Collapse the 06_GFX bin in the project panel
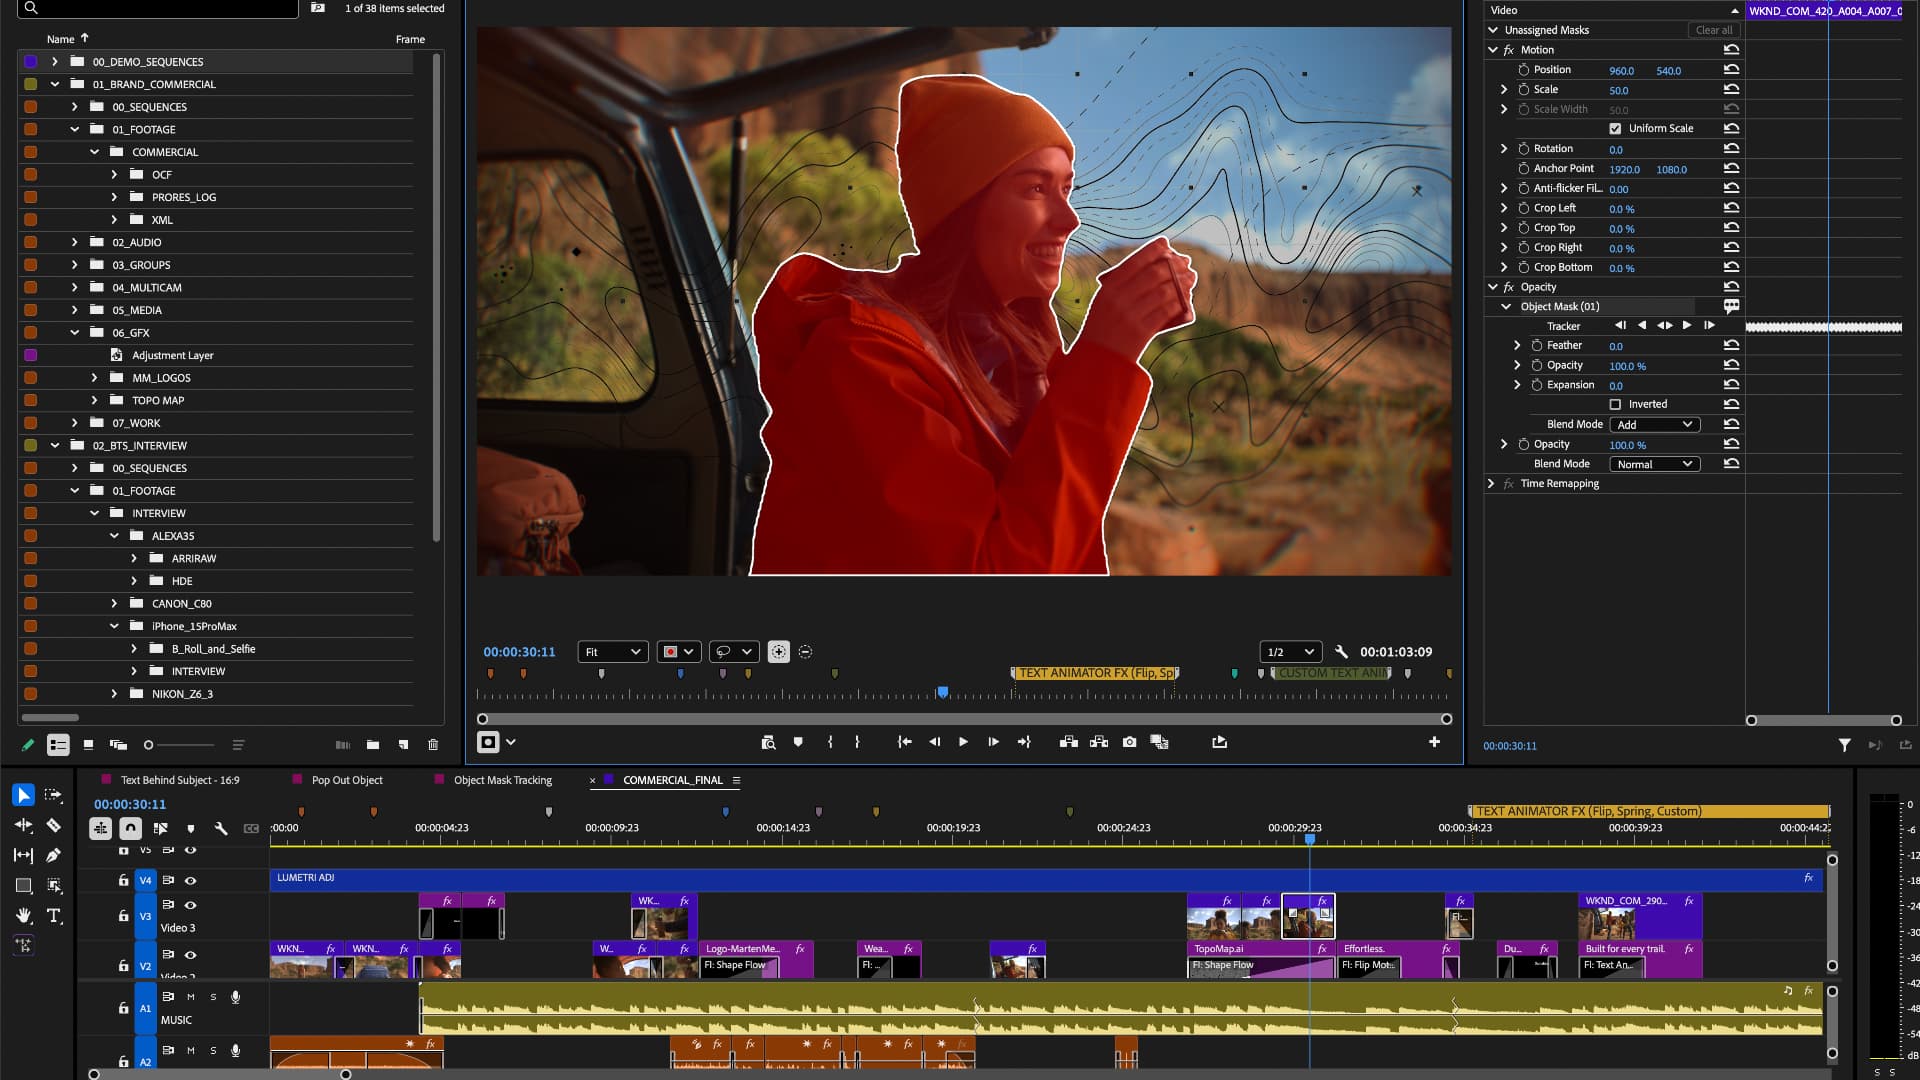This screenshot has width=1920, height=1080. click(x=74, y=332)
